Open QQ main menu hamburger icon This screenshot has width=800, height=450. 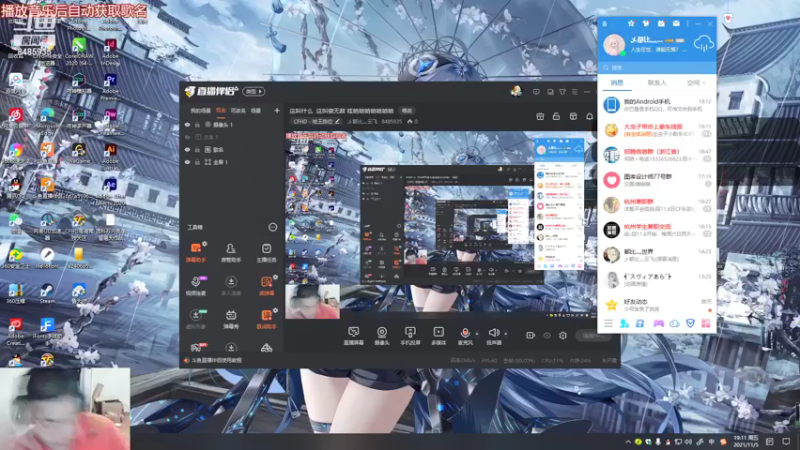pyautogui.click(x=608, y=323)
